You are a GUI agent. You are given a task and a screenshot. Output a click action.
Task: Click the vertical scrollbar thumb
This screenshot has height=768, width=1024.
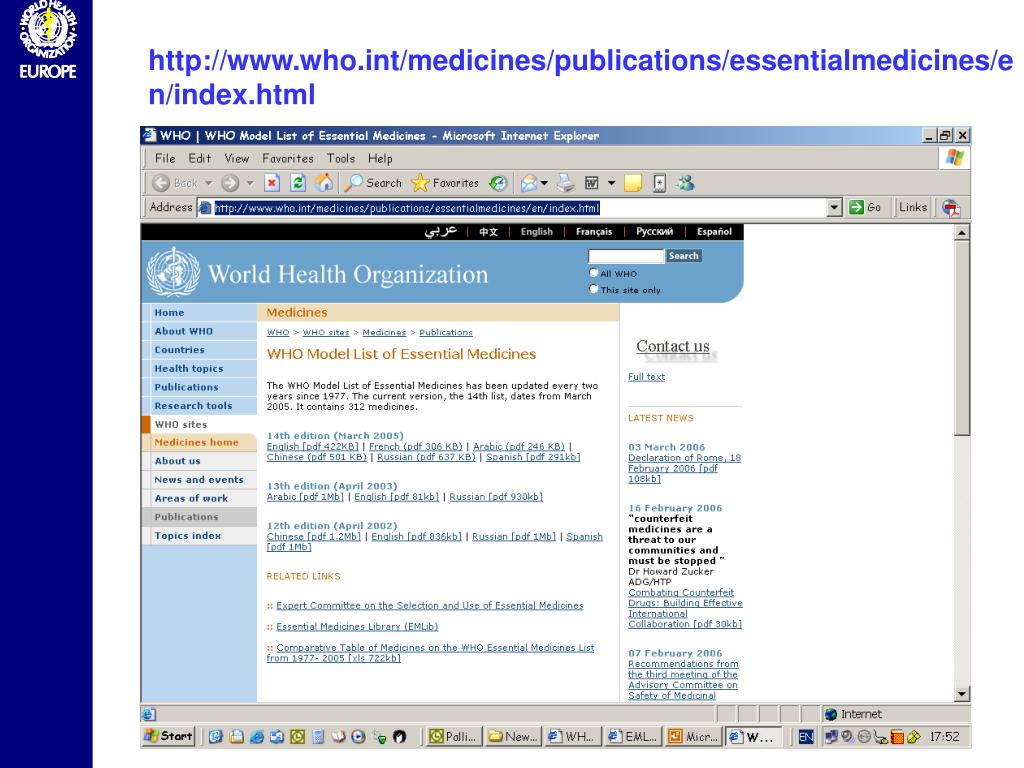961,338
